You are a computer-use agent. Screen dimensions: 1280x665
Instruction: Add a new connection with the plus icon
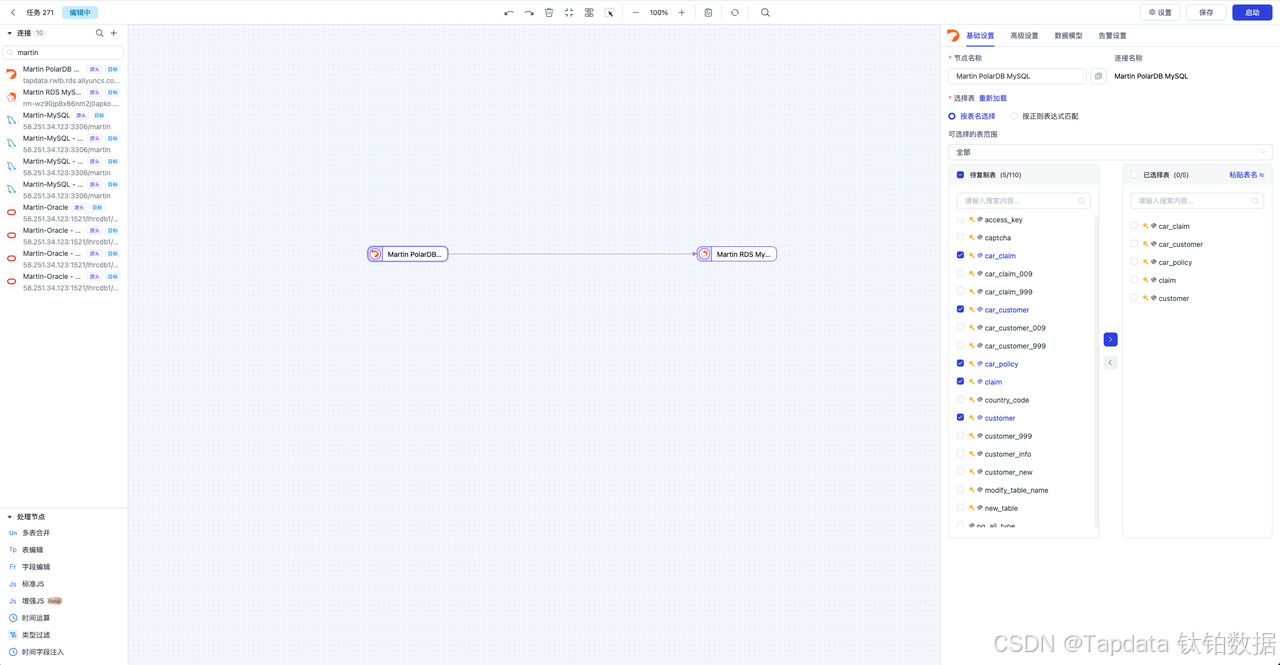point(113,33)
